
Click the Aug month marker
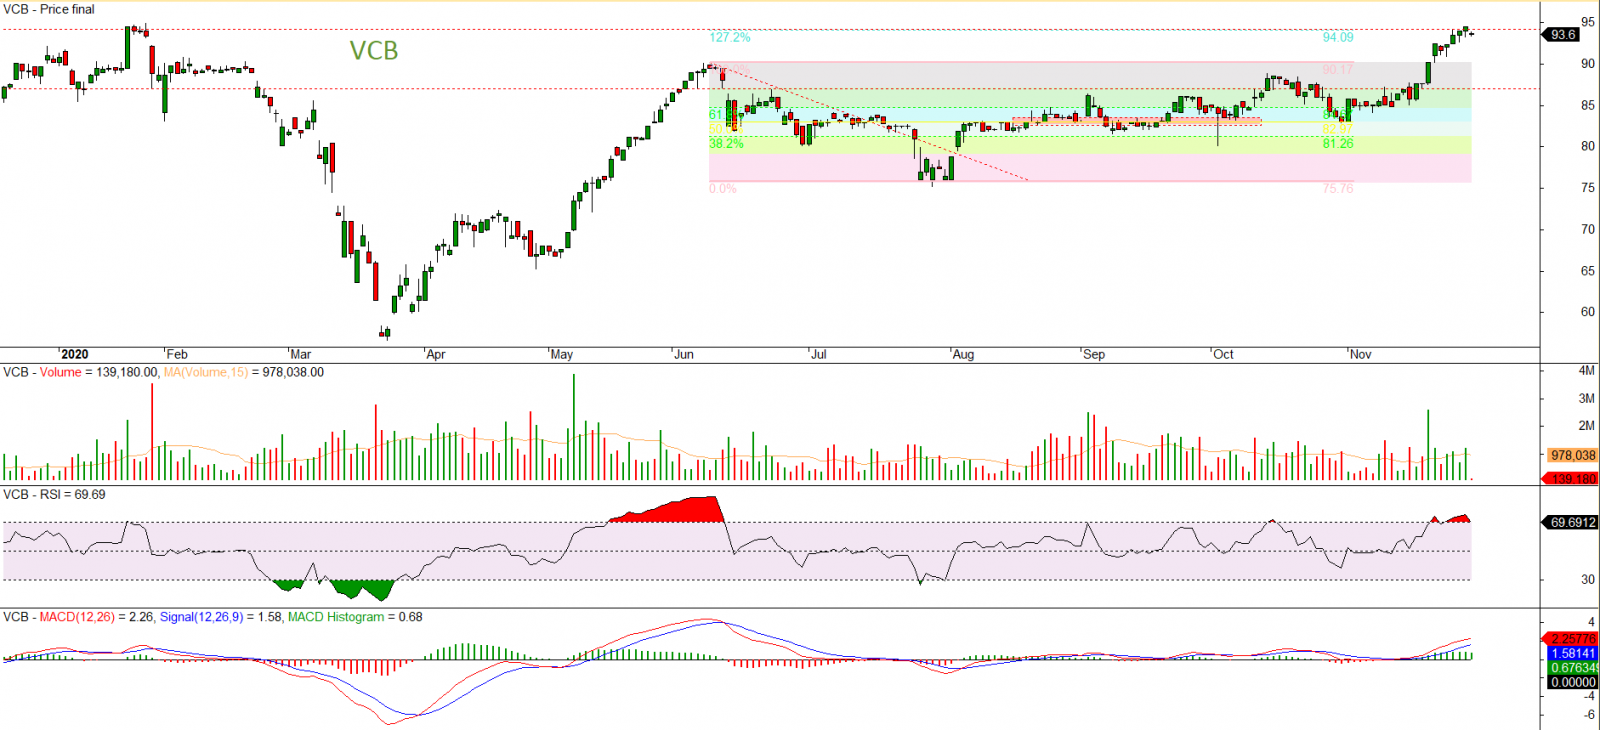(x=963, y=354)
